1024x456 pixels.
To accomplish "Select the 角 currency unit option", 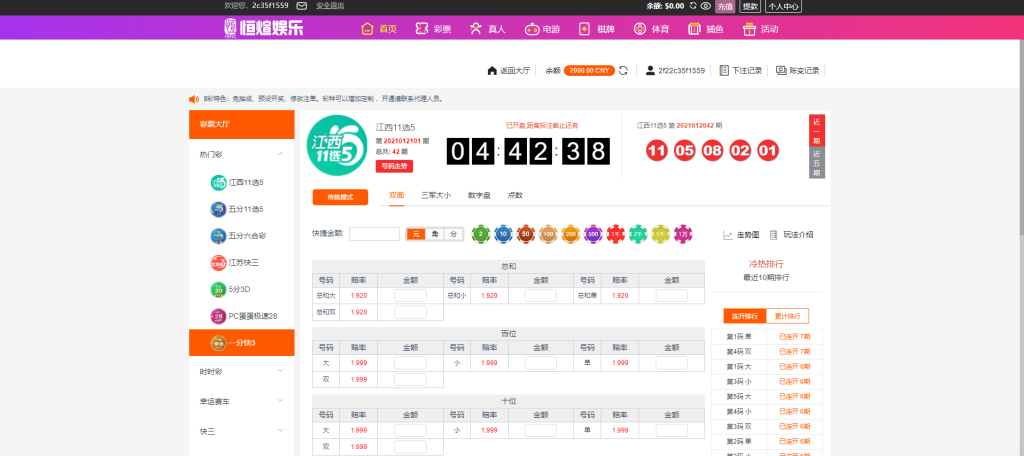I will click(x=434, y=234).
